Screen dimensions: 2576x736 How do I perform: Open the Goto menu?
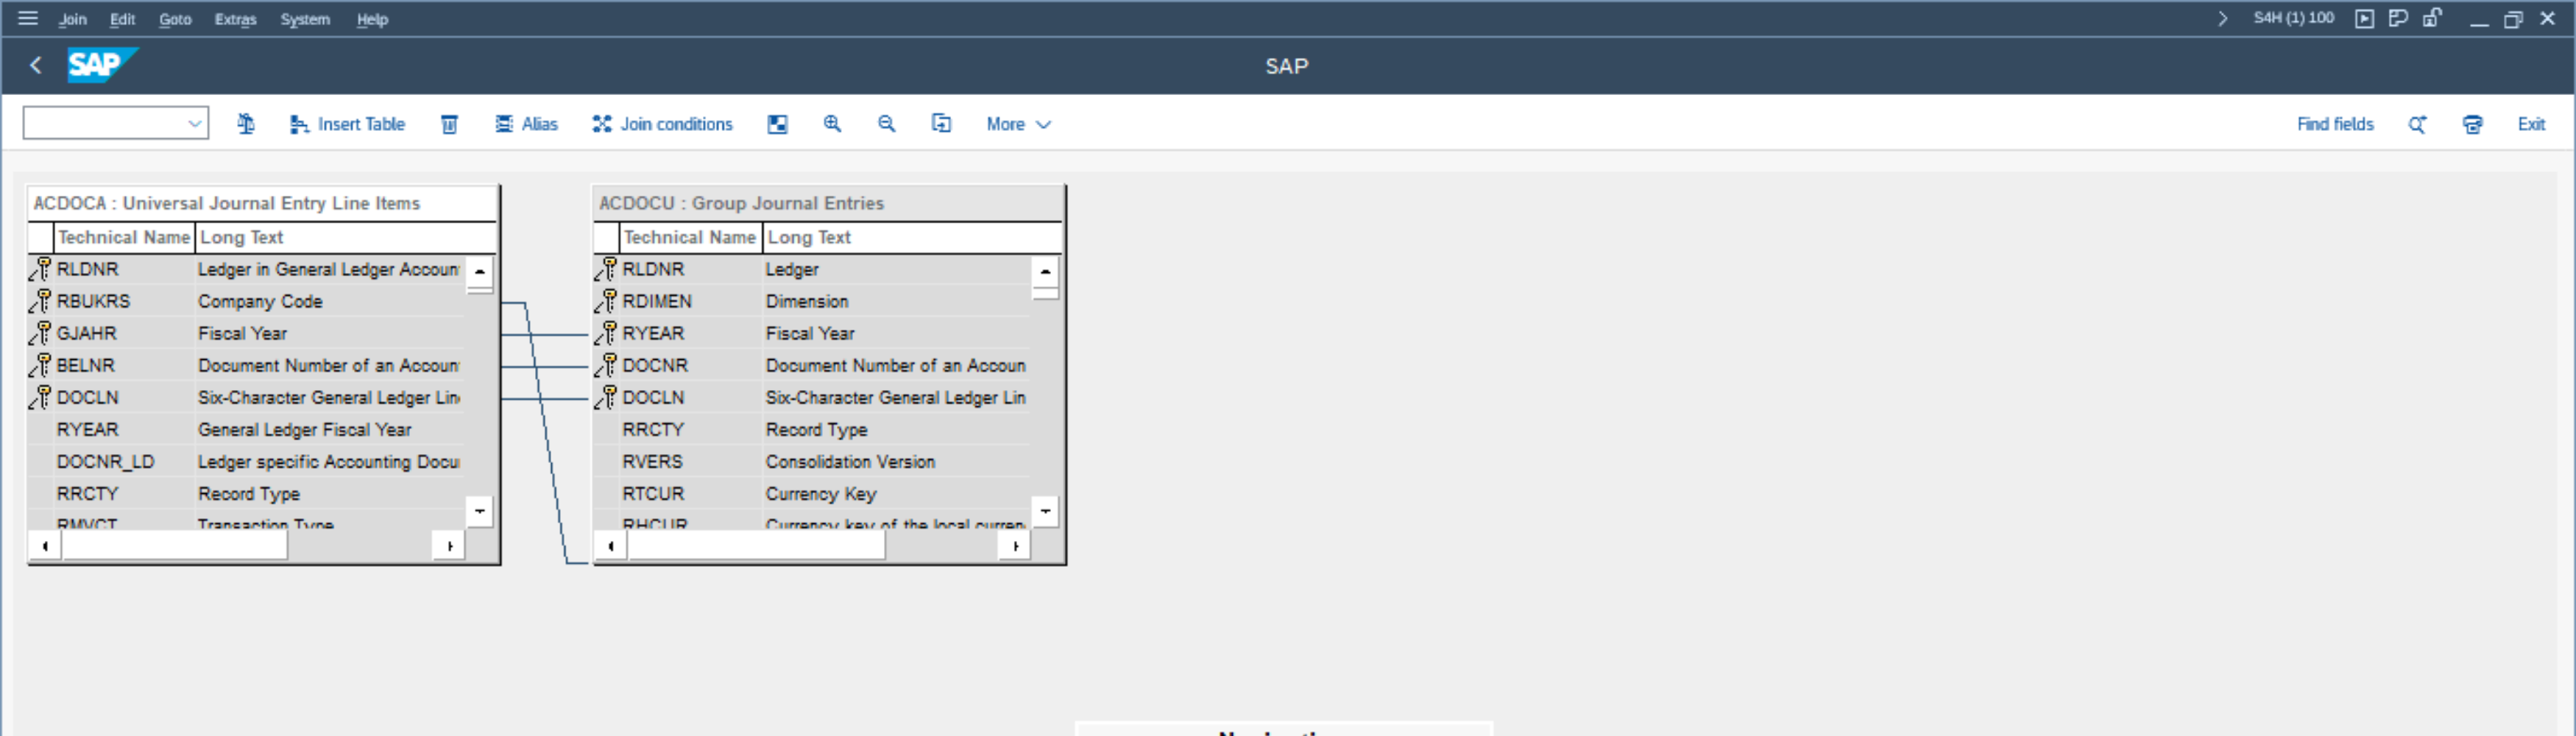click(x=175, y=19)
